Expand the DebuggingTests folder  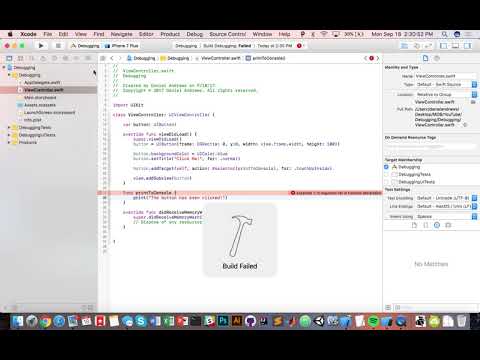9,127
